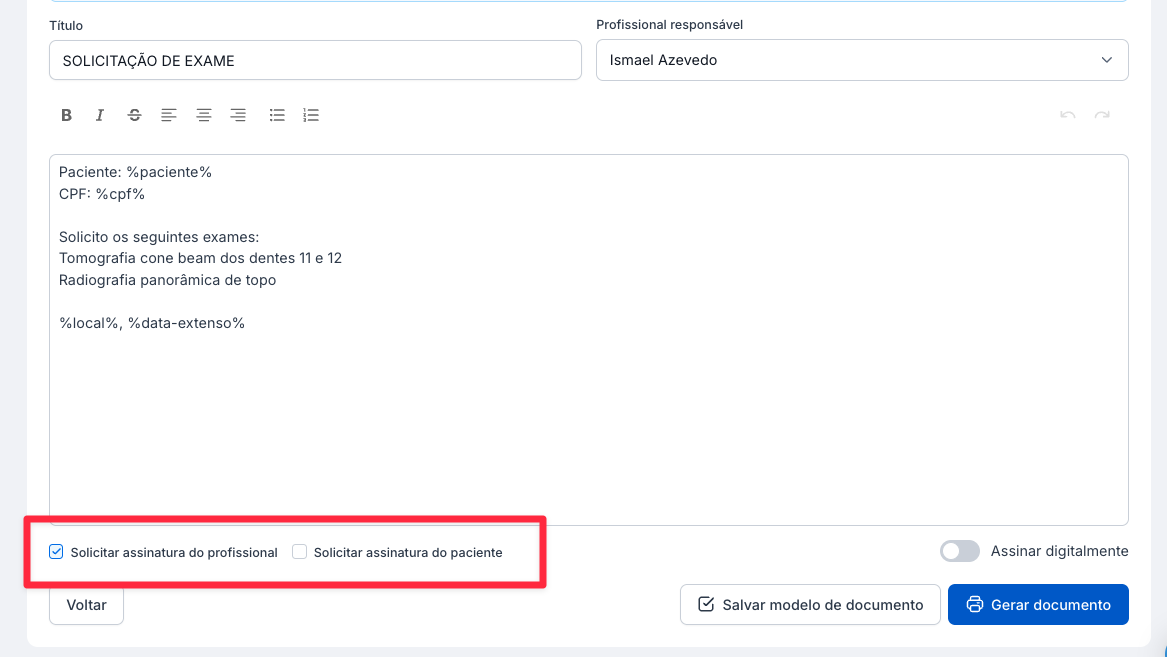
Task: Click the %local%, %data-extenso% line
Action: click(152, 323)
